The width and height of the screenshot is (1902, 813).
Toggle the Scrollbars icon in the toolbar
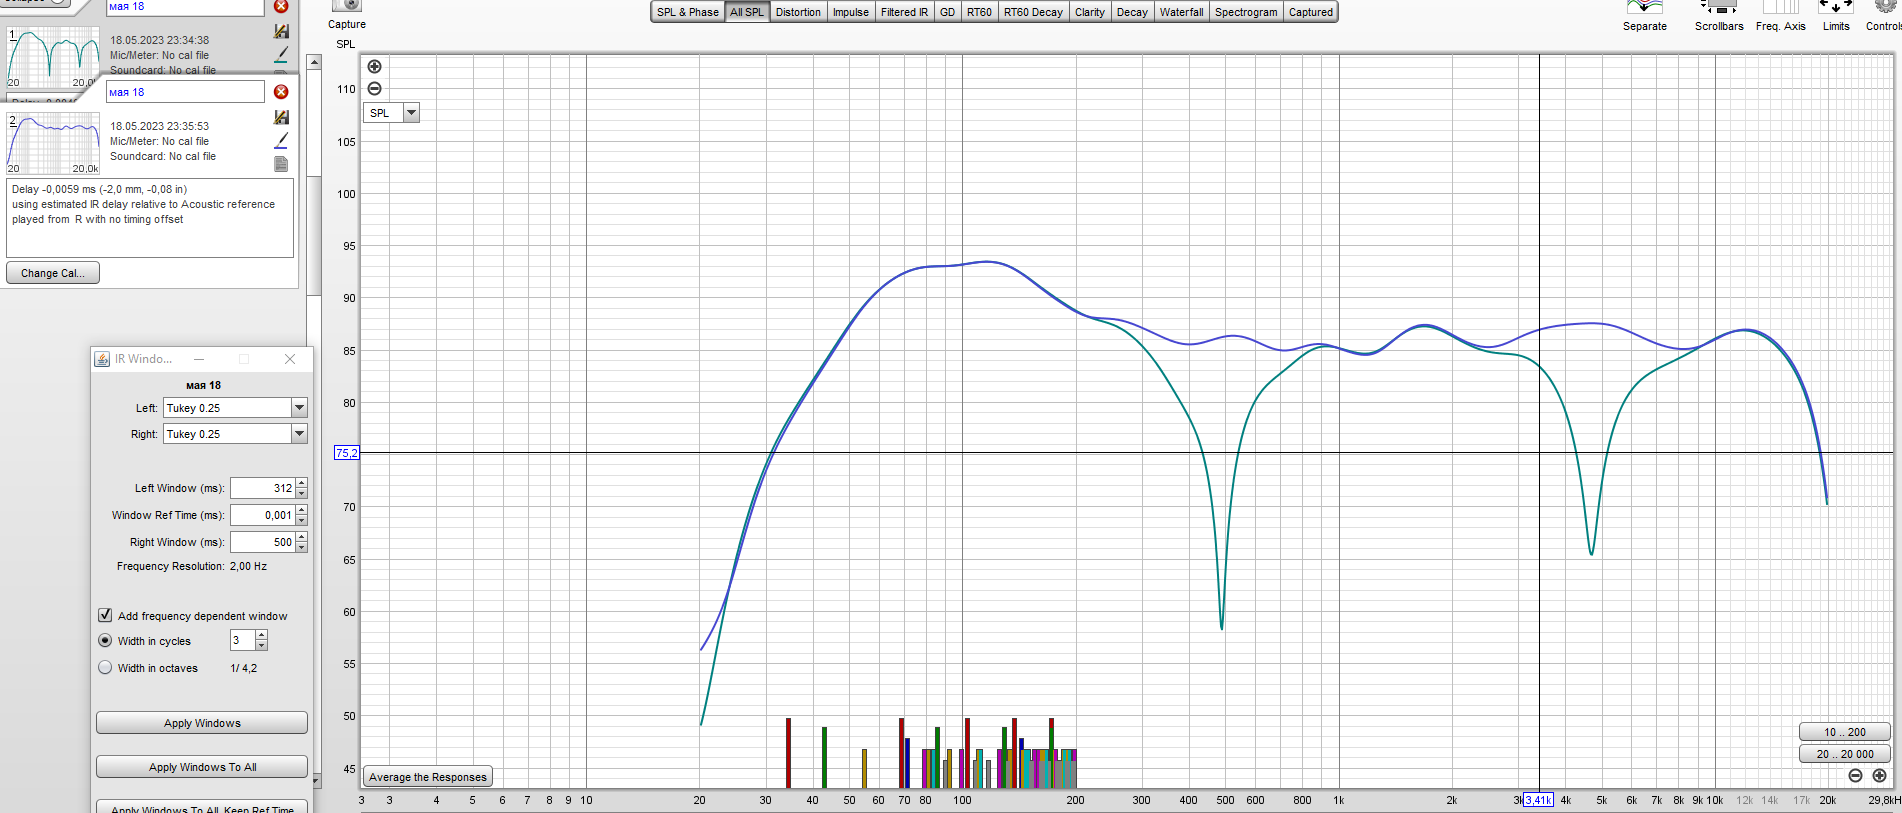(x=1718, y=8)
